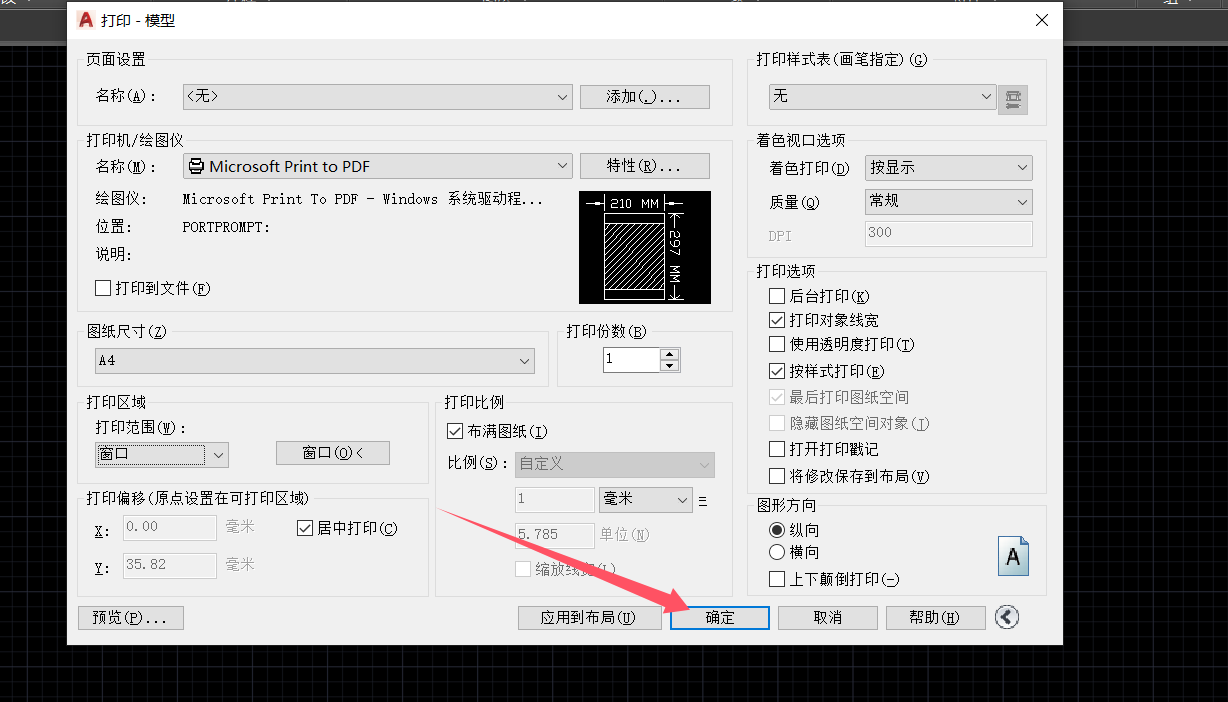1228x702 pixels.
Task: Open the page setup 名称 dropdown
Action: coord(378,97)
